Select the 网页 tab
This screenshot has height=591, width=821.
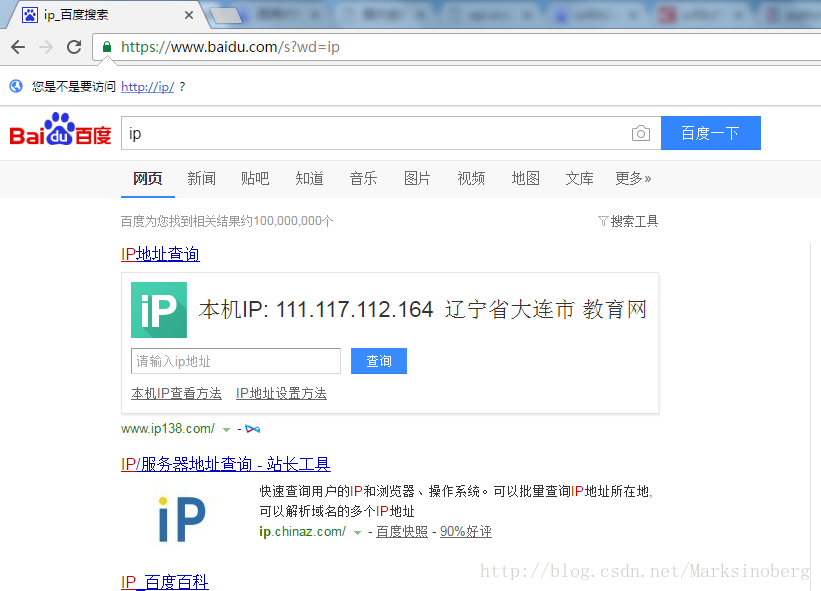(147, 179)
